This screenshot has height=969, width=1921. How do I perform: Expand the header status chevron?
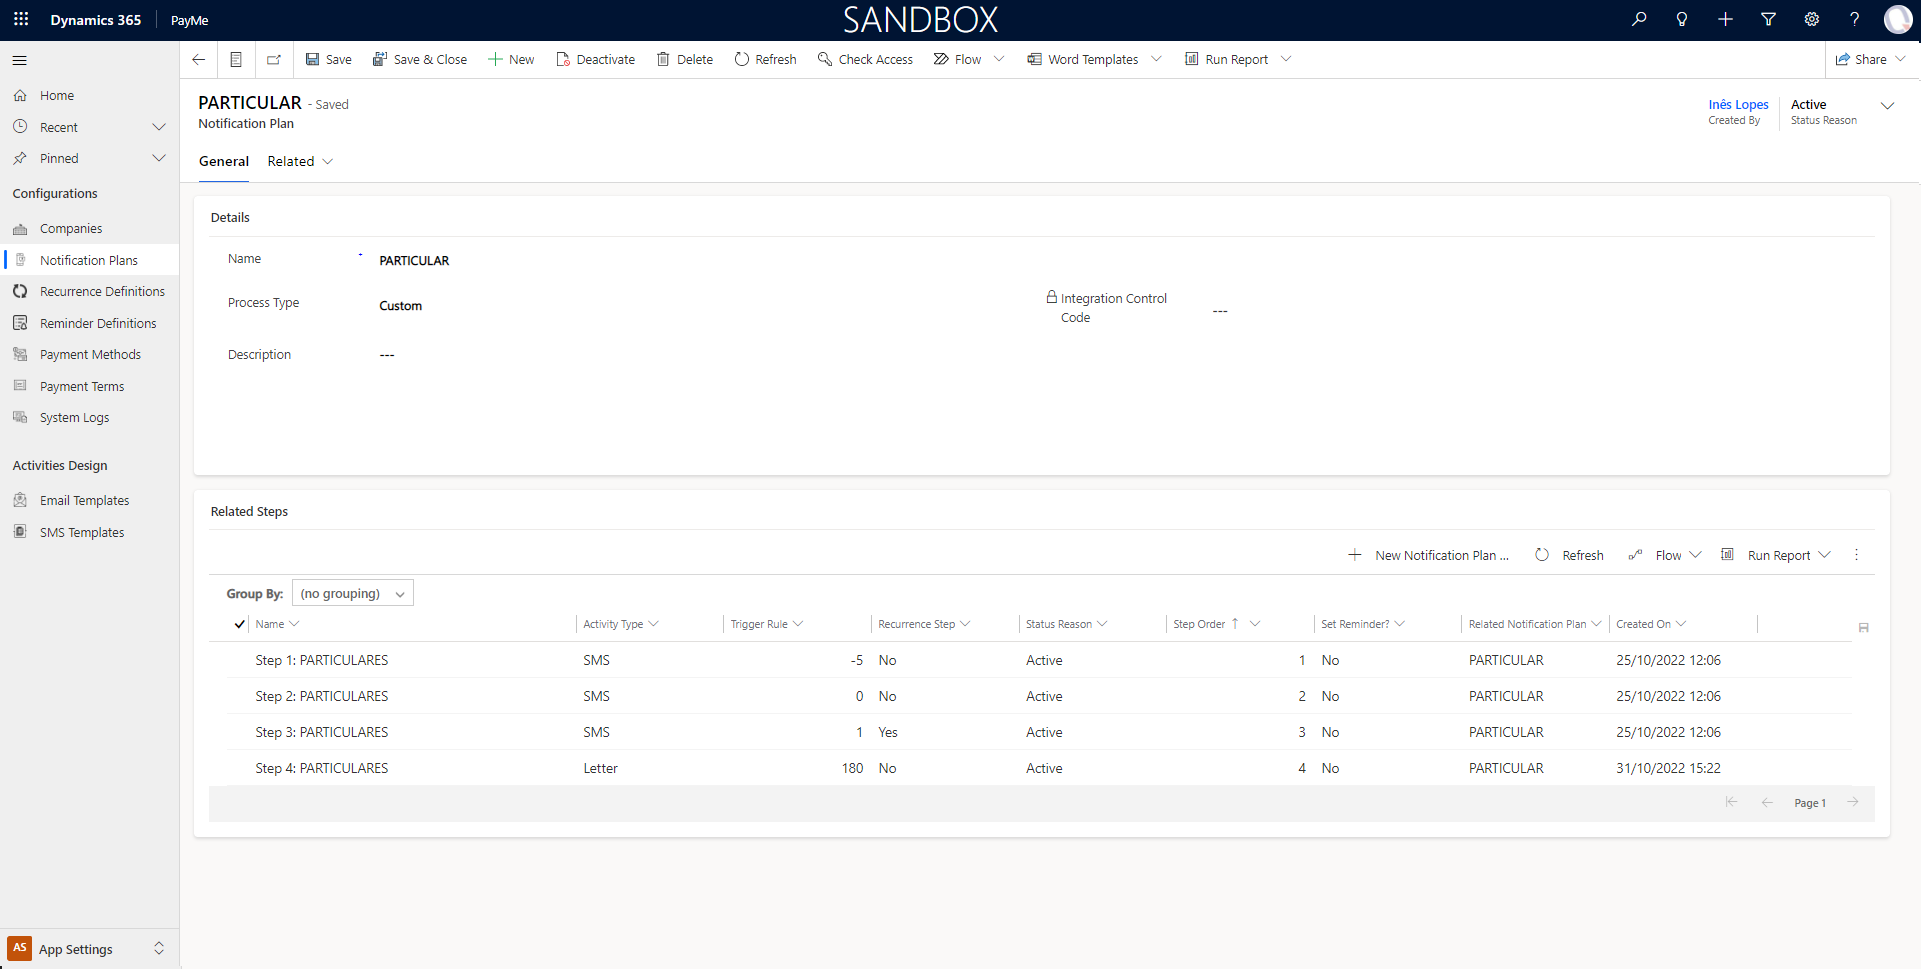pos(1887,106)
